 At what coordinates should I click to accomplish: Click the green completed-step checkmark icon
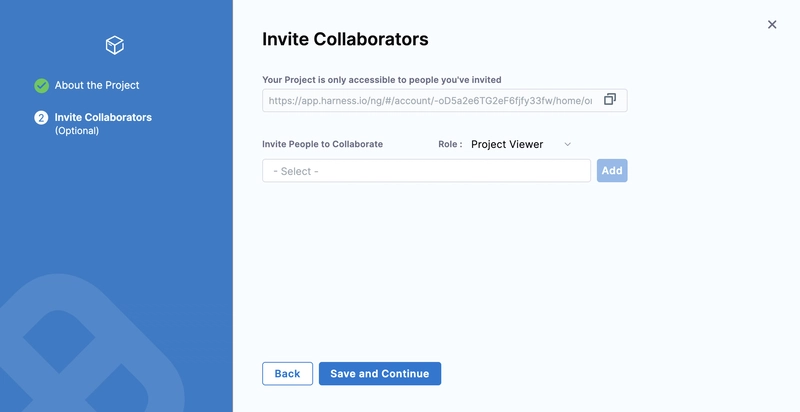pos(41,86)
